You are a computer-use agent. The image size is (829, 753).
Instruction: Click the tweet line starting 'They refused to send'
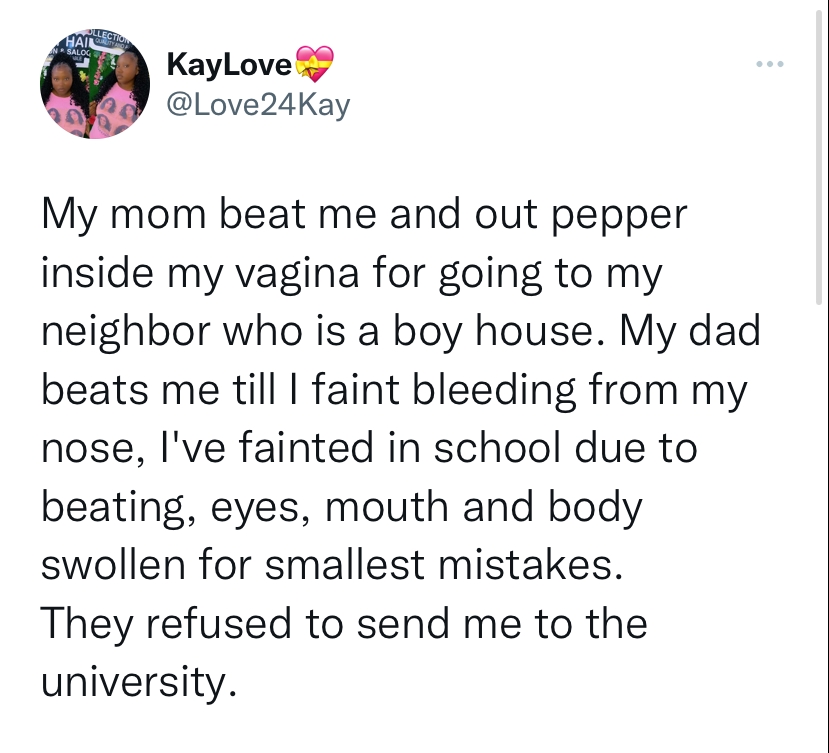(344, 624)
